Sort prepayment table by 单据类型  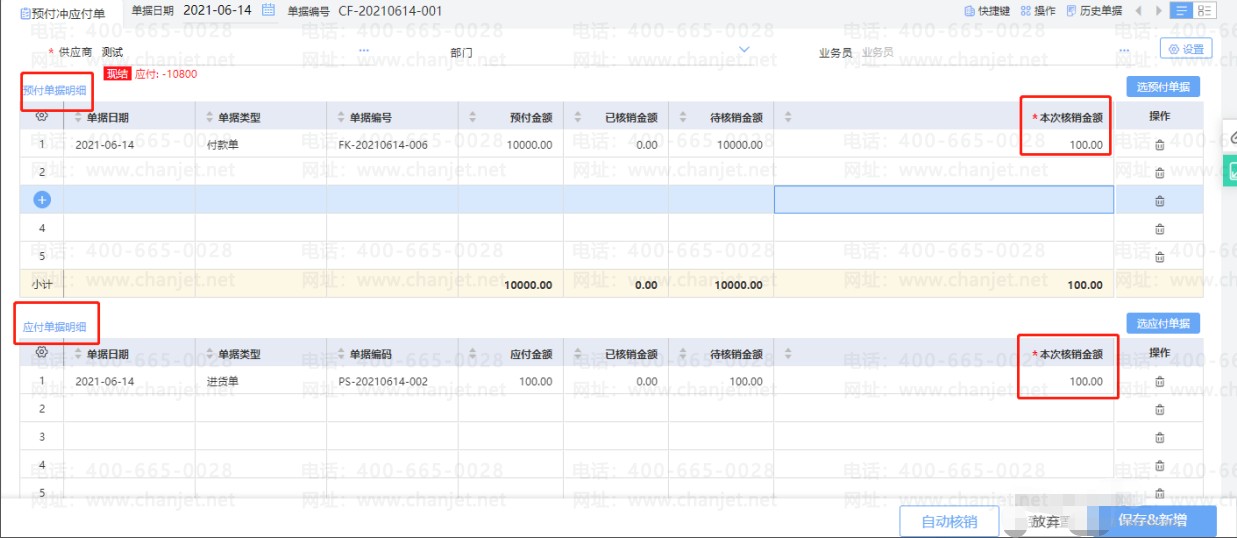coord(210,117)
